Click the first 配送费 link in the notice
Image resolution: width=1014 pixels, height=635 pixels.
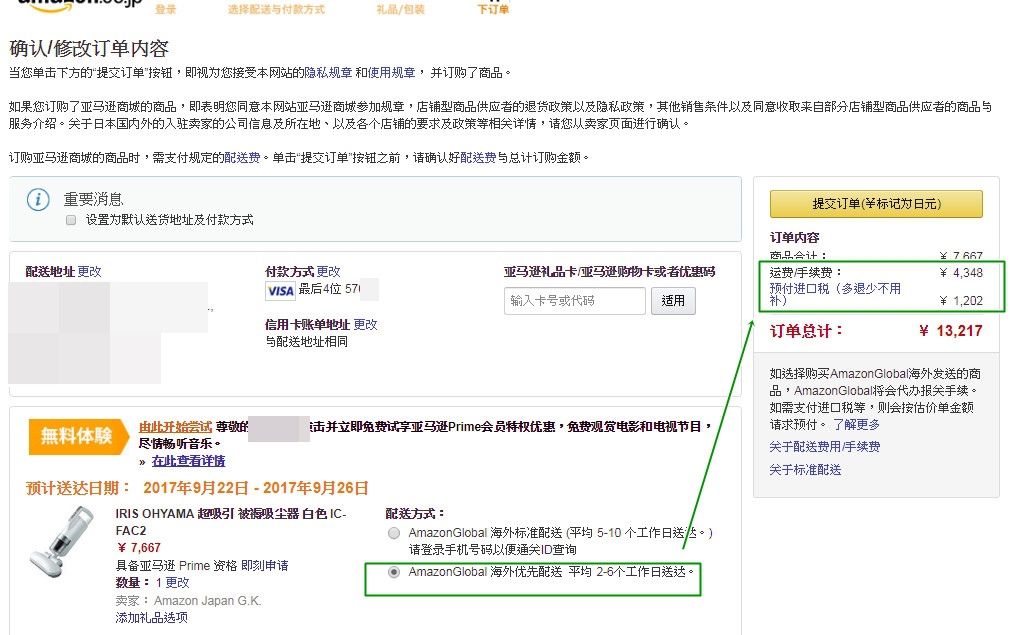coord(243,158)
